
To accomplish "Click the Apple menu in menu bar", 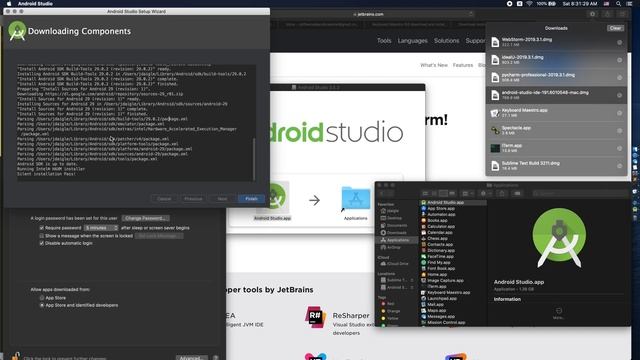I will (9, 4).
